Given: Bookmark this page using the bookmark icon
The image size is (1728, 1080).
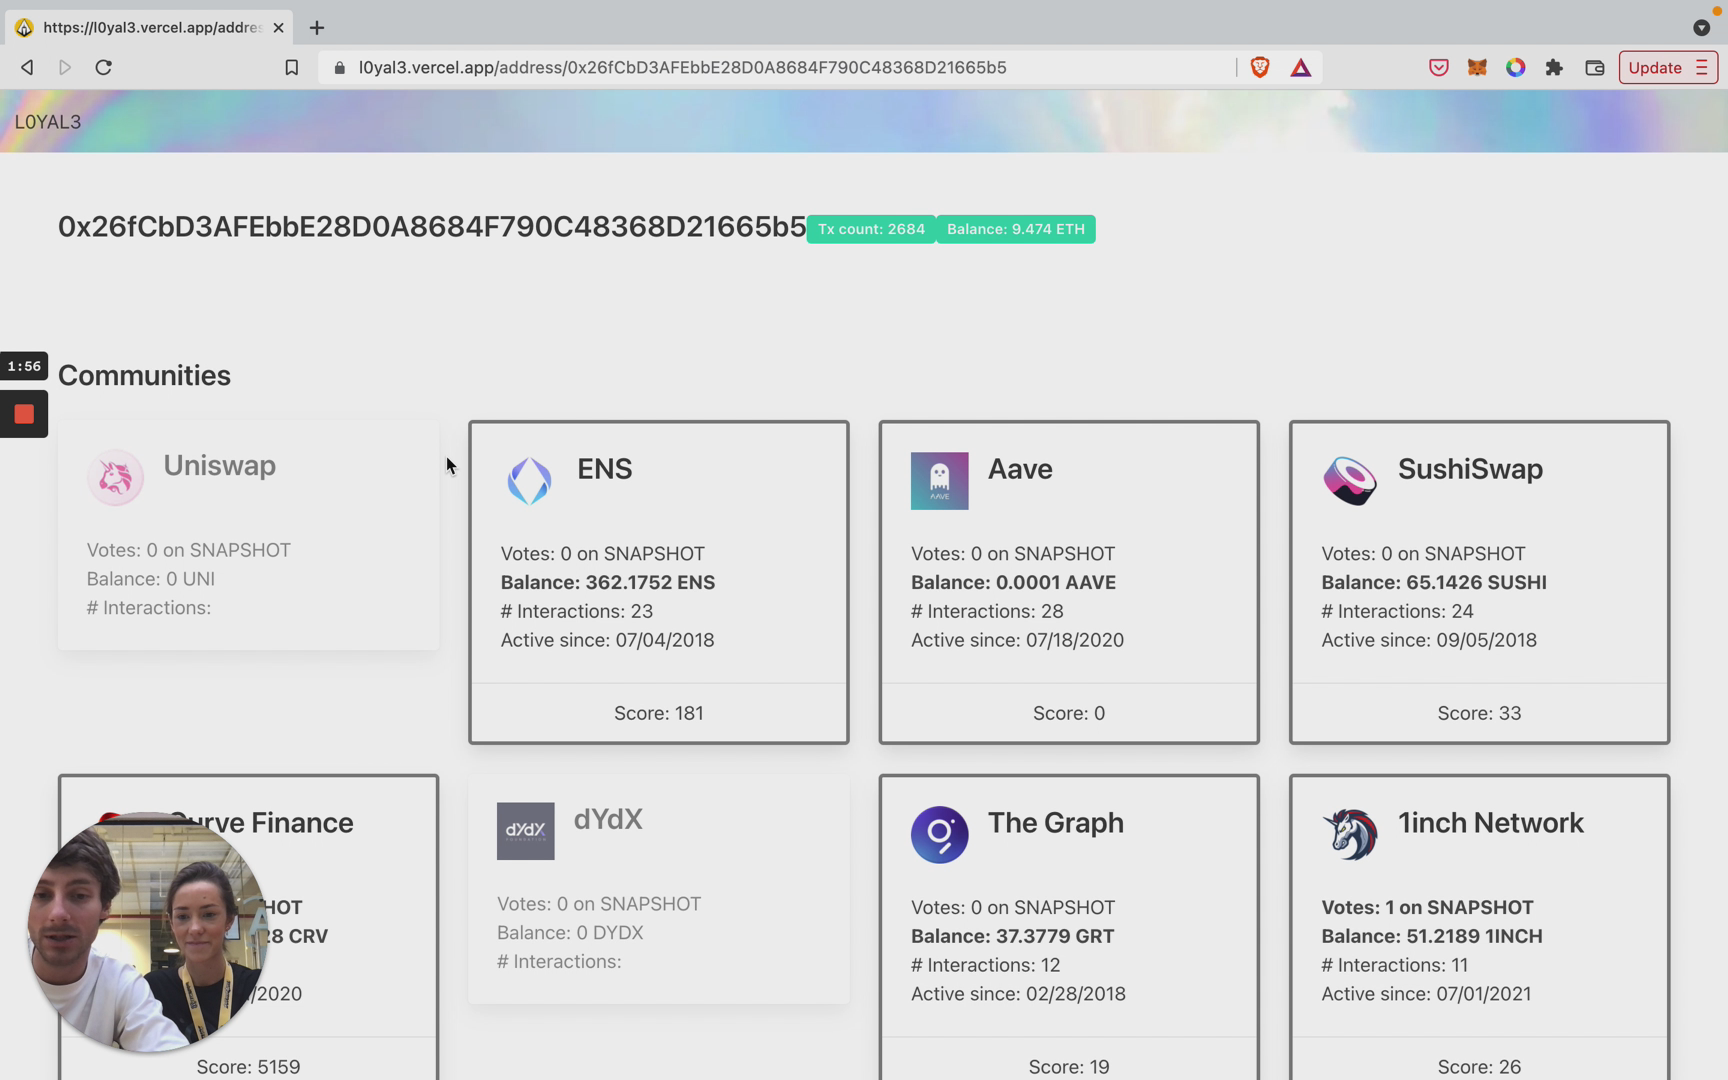Looking at the screenshot, I should pos(291,67).
